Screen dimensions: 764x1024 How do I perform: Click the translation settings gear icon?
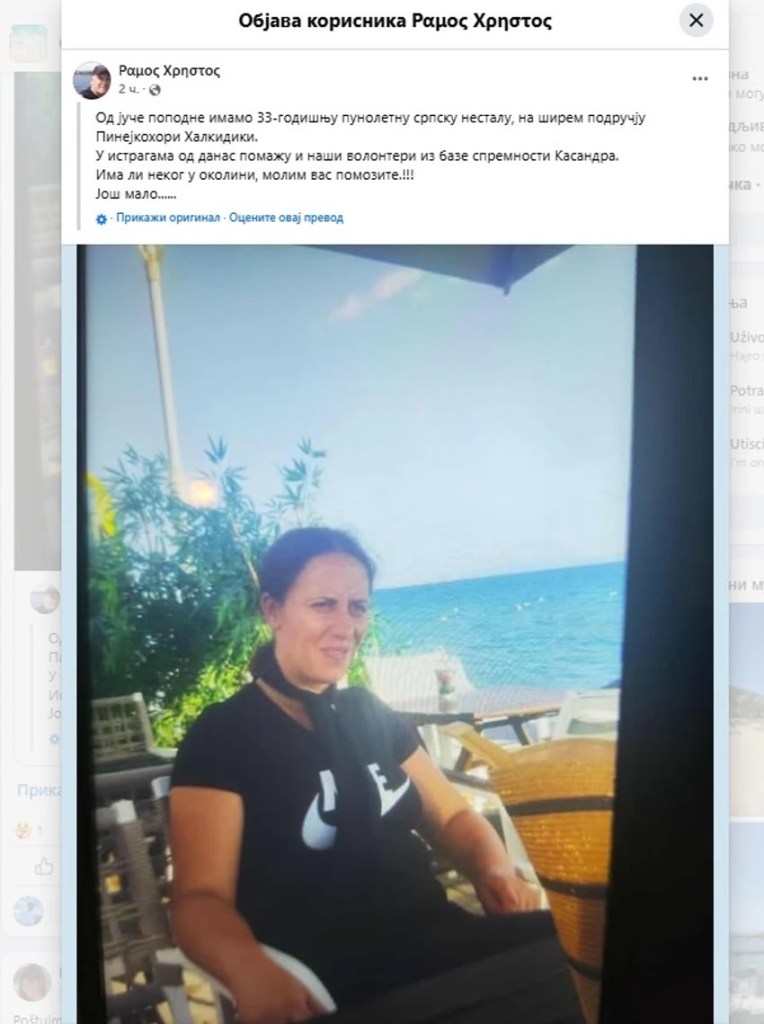click(x=101, y=219)
